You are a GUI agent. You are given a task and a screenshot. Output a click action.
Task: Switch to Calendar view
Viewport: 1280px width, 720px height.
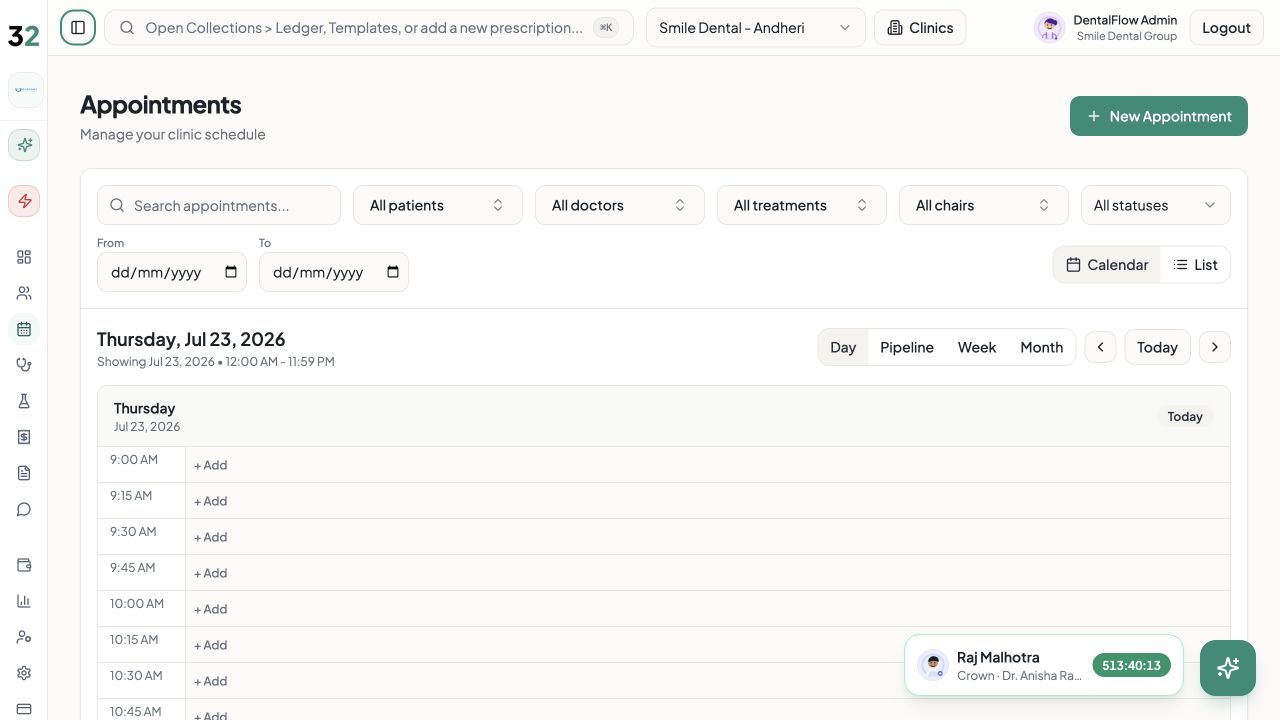pos(1107,265)
